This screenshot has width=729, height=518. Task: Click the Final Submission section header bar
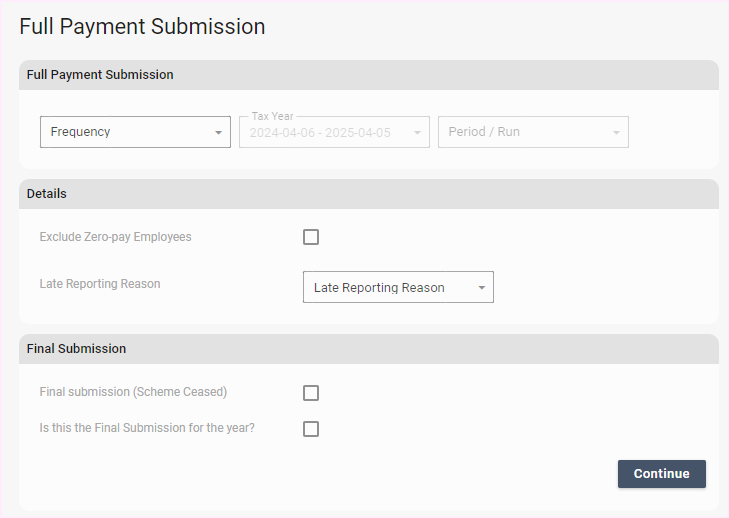[x=368, y=349]
